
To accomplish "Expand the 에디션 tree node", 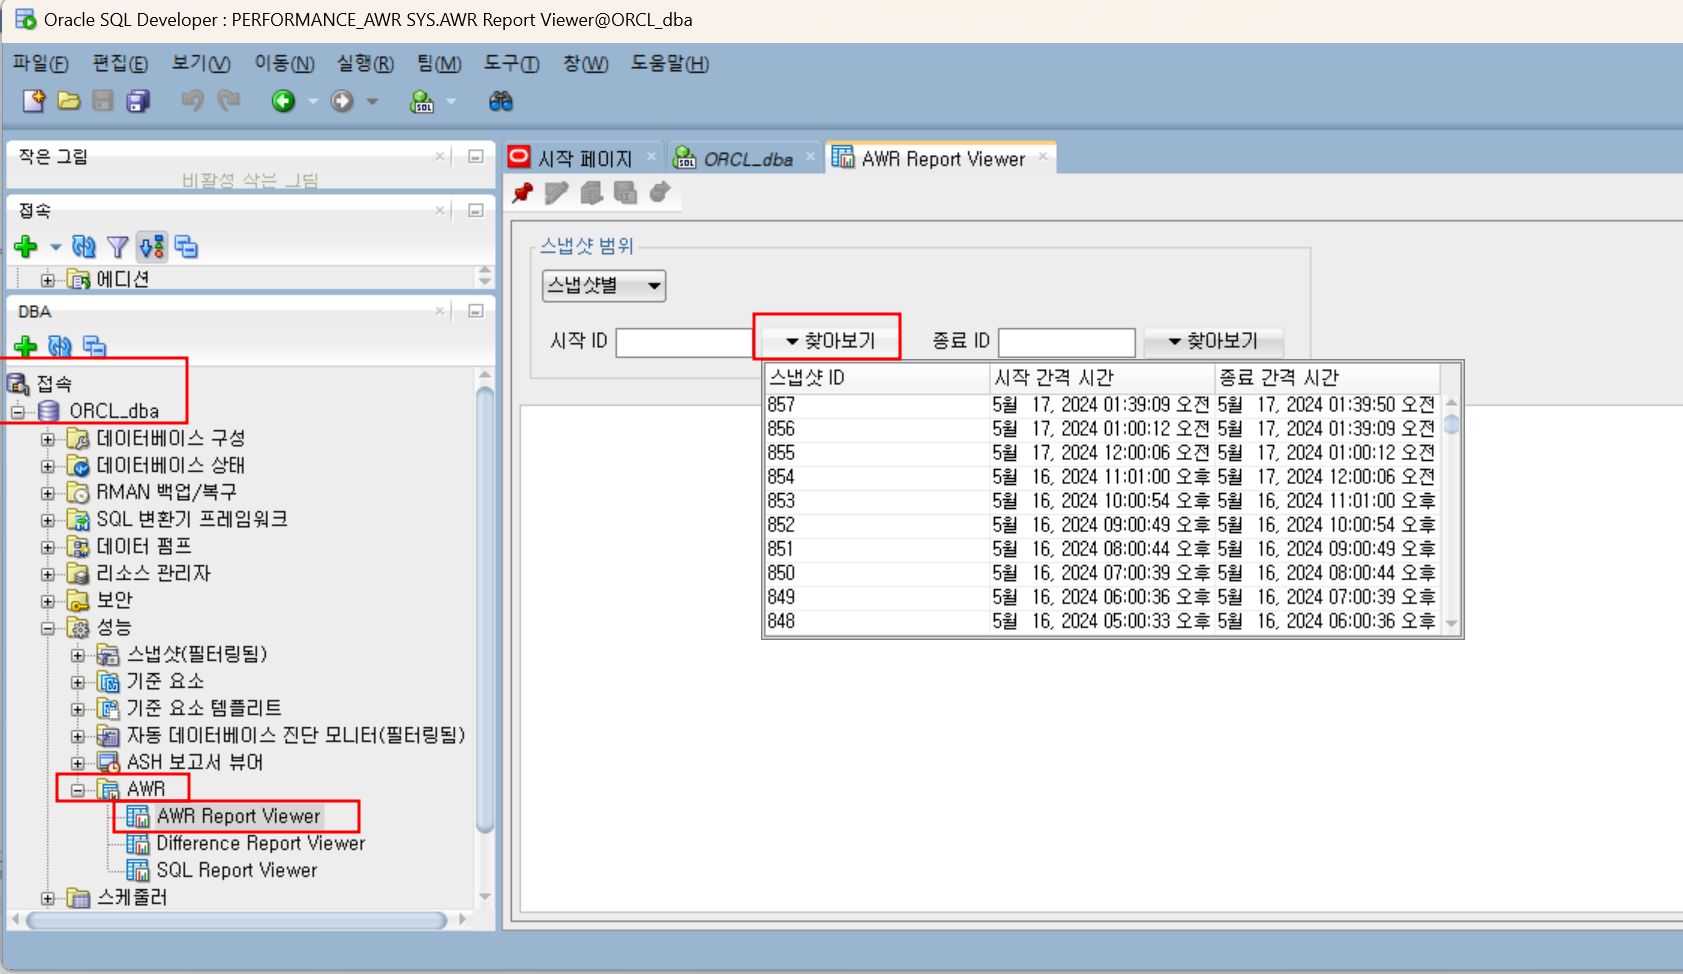I will click(47, 280).
